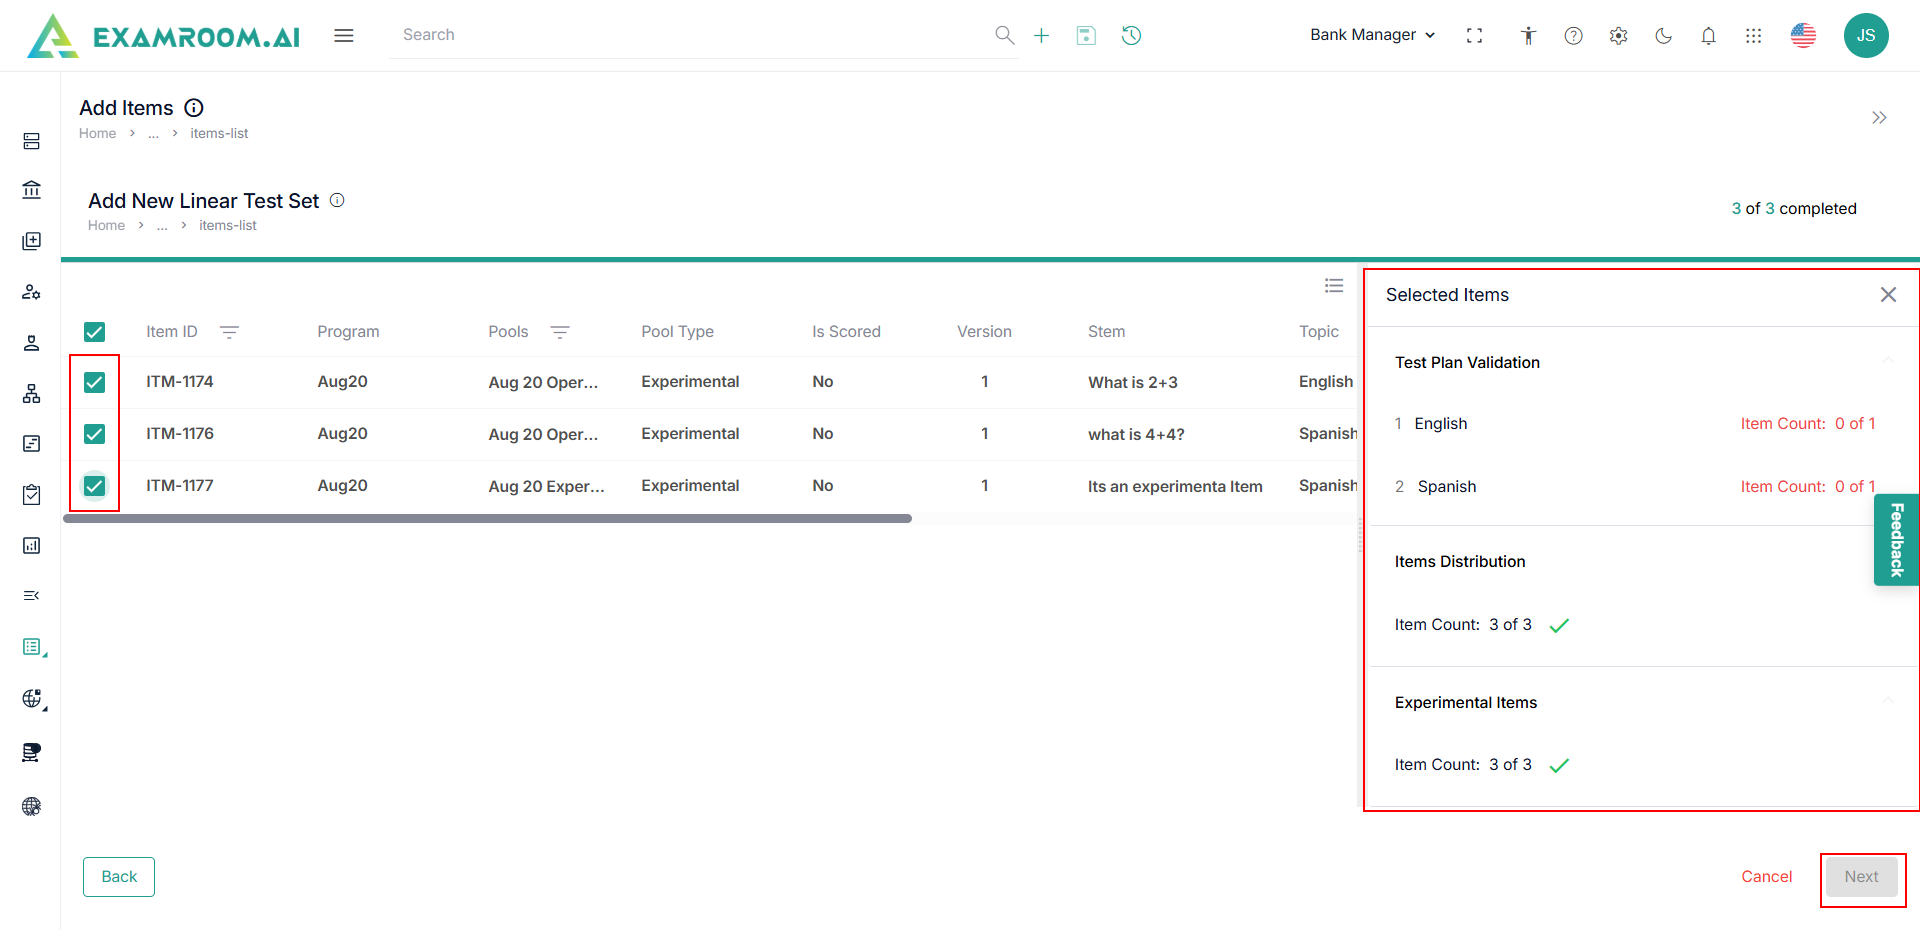Uncheck the ITM-1176 row checkbox
This screenshot has height=930, width=1920.
95,434
